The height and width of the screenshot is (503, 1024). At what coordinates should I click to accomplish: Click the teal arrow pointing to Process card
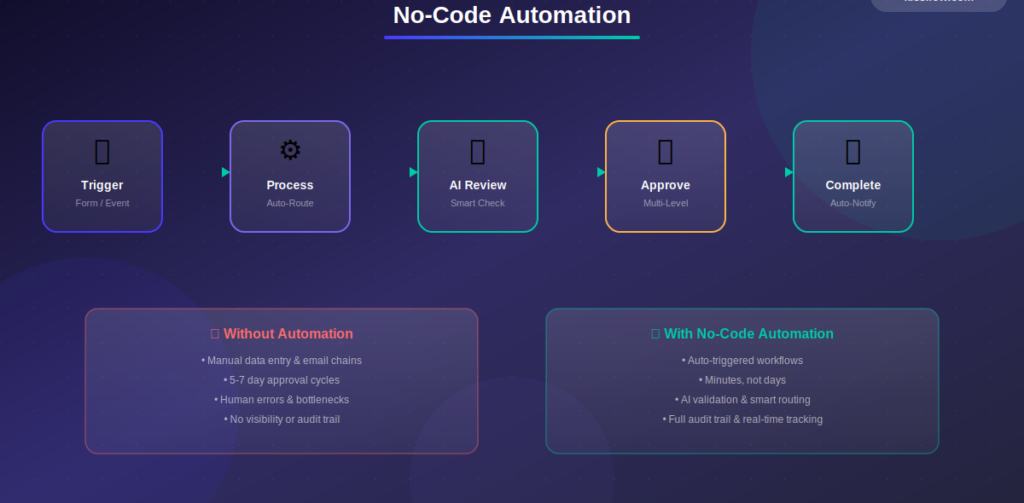click(x=226, y=172)
